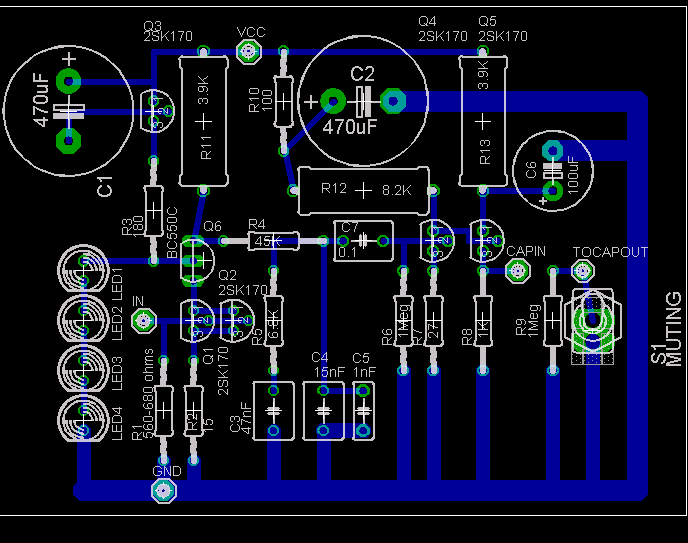Click the LED2 component
688x543 pixels.
83,320
